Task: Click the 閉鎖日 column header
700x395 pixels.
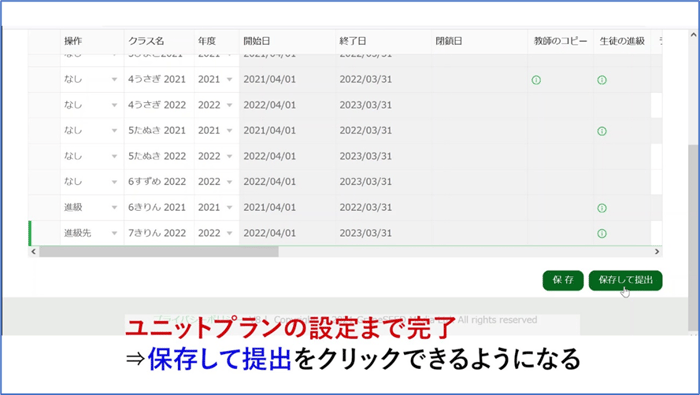Action: pos(479,41)
